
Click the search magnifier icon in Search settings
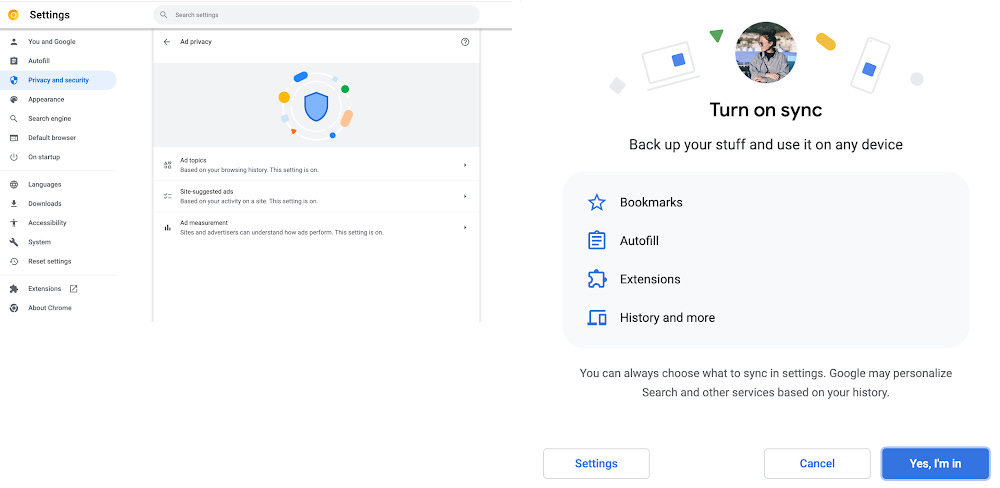(x=164, y=15)
